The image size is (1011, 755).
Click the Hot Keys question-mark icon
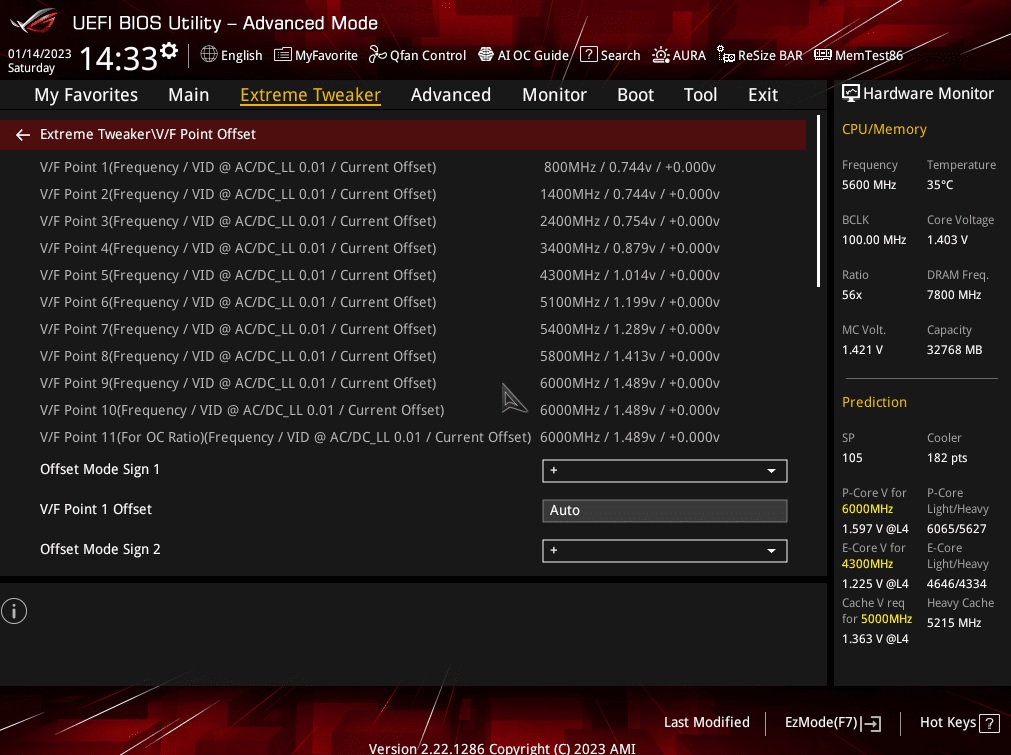click(989, 723)
